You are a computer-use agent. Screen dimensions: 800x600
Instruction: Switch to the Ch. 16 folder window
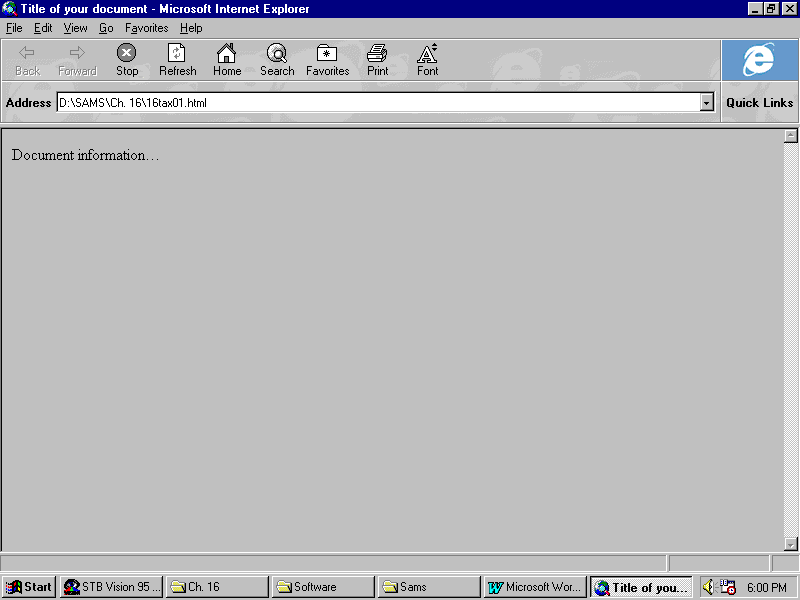(216, 587)
